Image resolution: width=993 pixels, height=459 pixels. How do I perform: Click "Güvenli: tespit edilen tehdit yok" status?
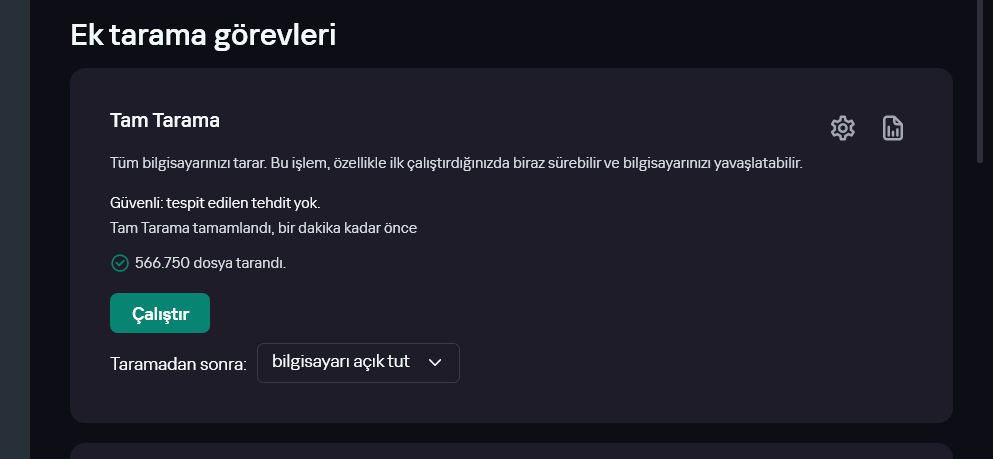pos(215,202)
